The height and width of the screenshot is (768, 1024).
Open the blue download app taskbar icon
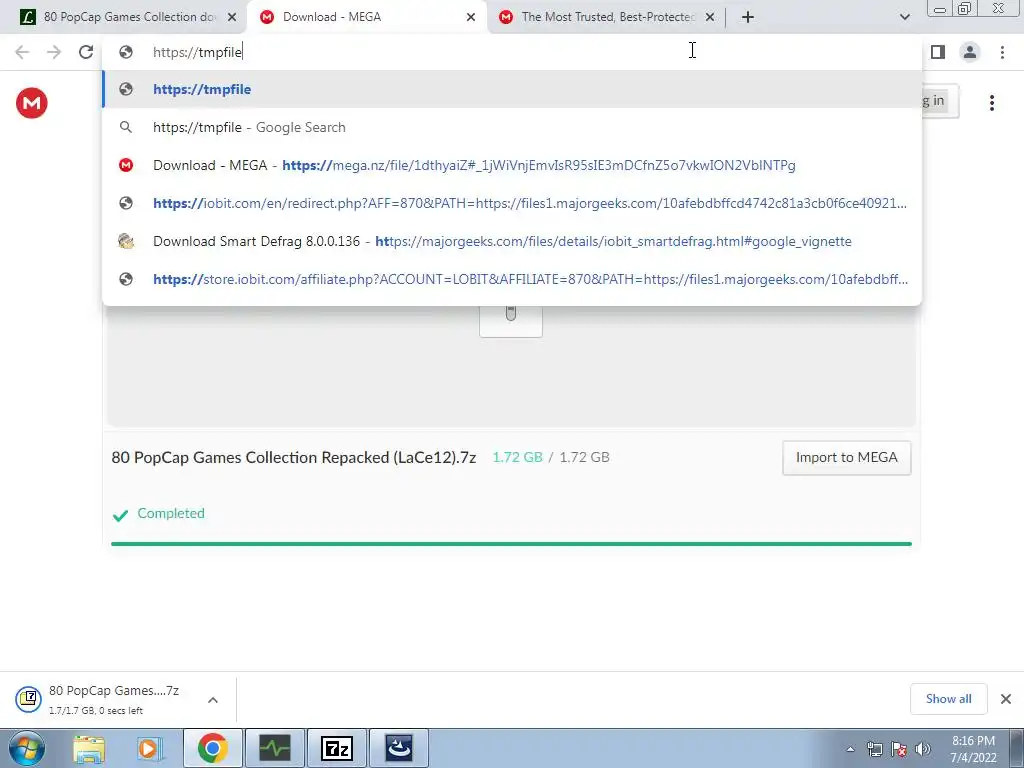pos(399,748)
